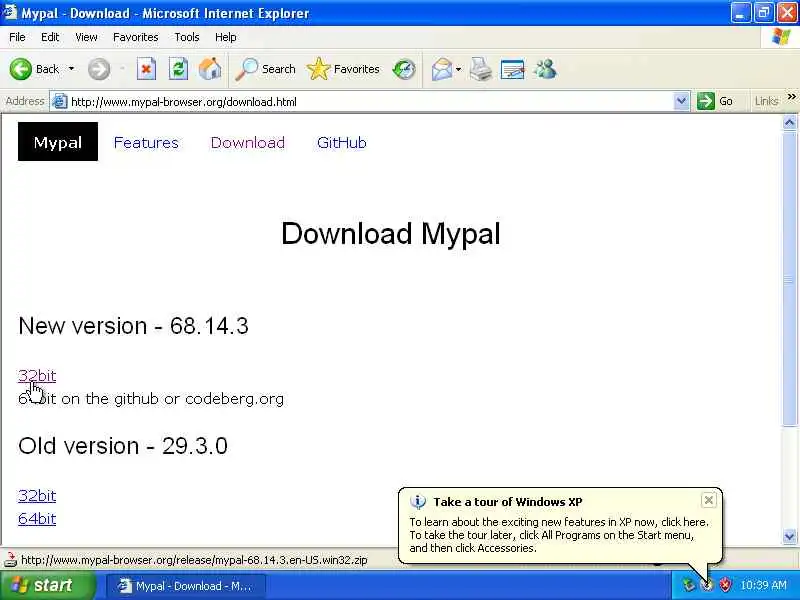Download old version 29.3.0 32bit link
The height and width of the screenshot is (600, 800).
(x=37, y=495)
